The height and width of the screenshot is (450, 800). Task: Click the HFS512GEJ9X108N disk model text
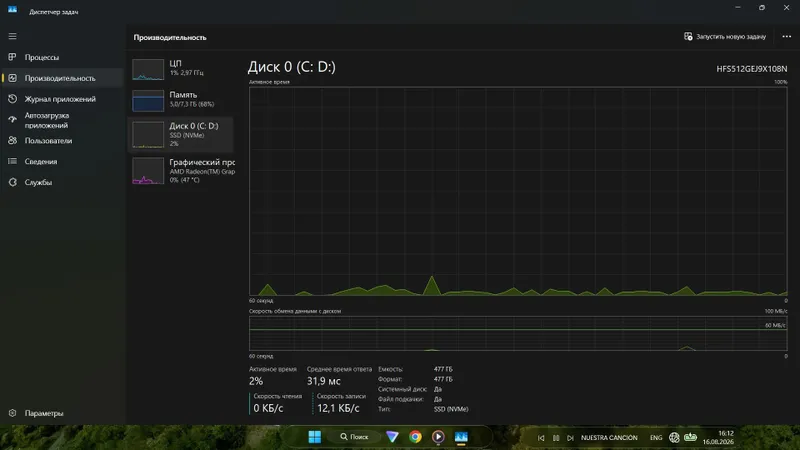point(752,69)
